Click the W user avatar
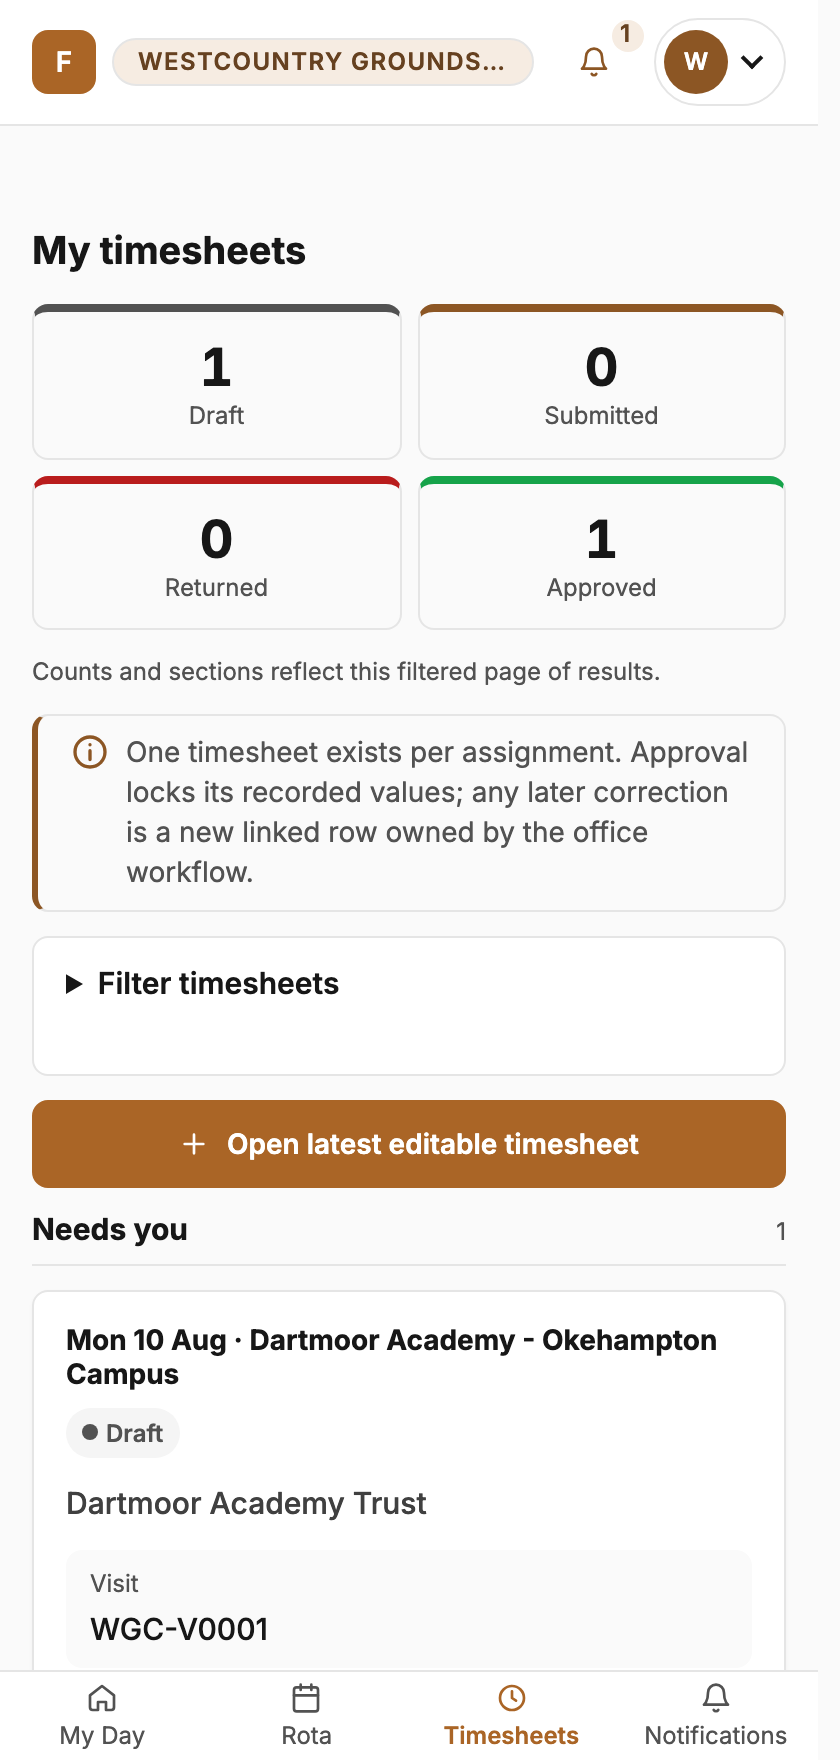This screenshot has width=840, height=1760. (x=696, y=62)
